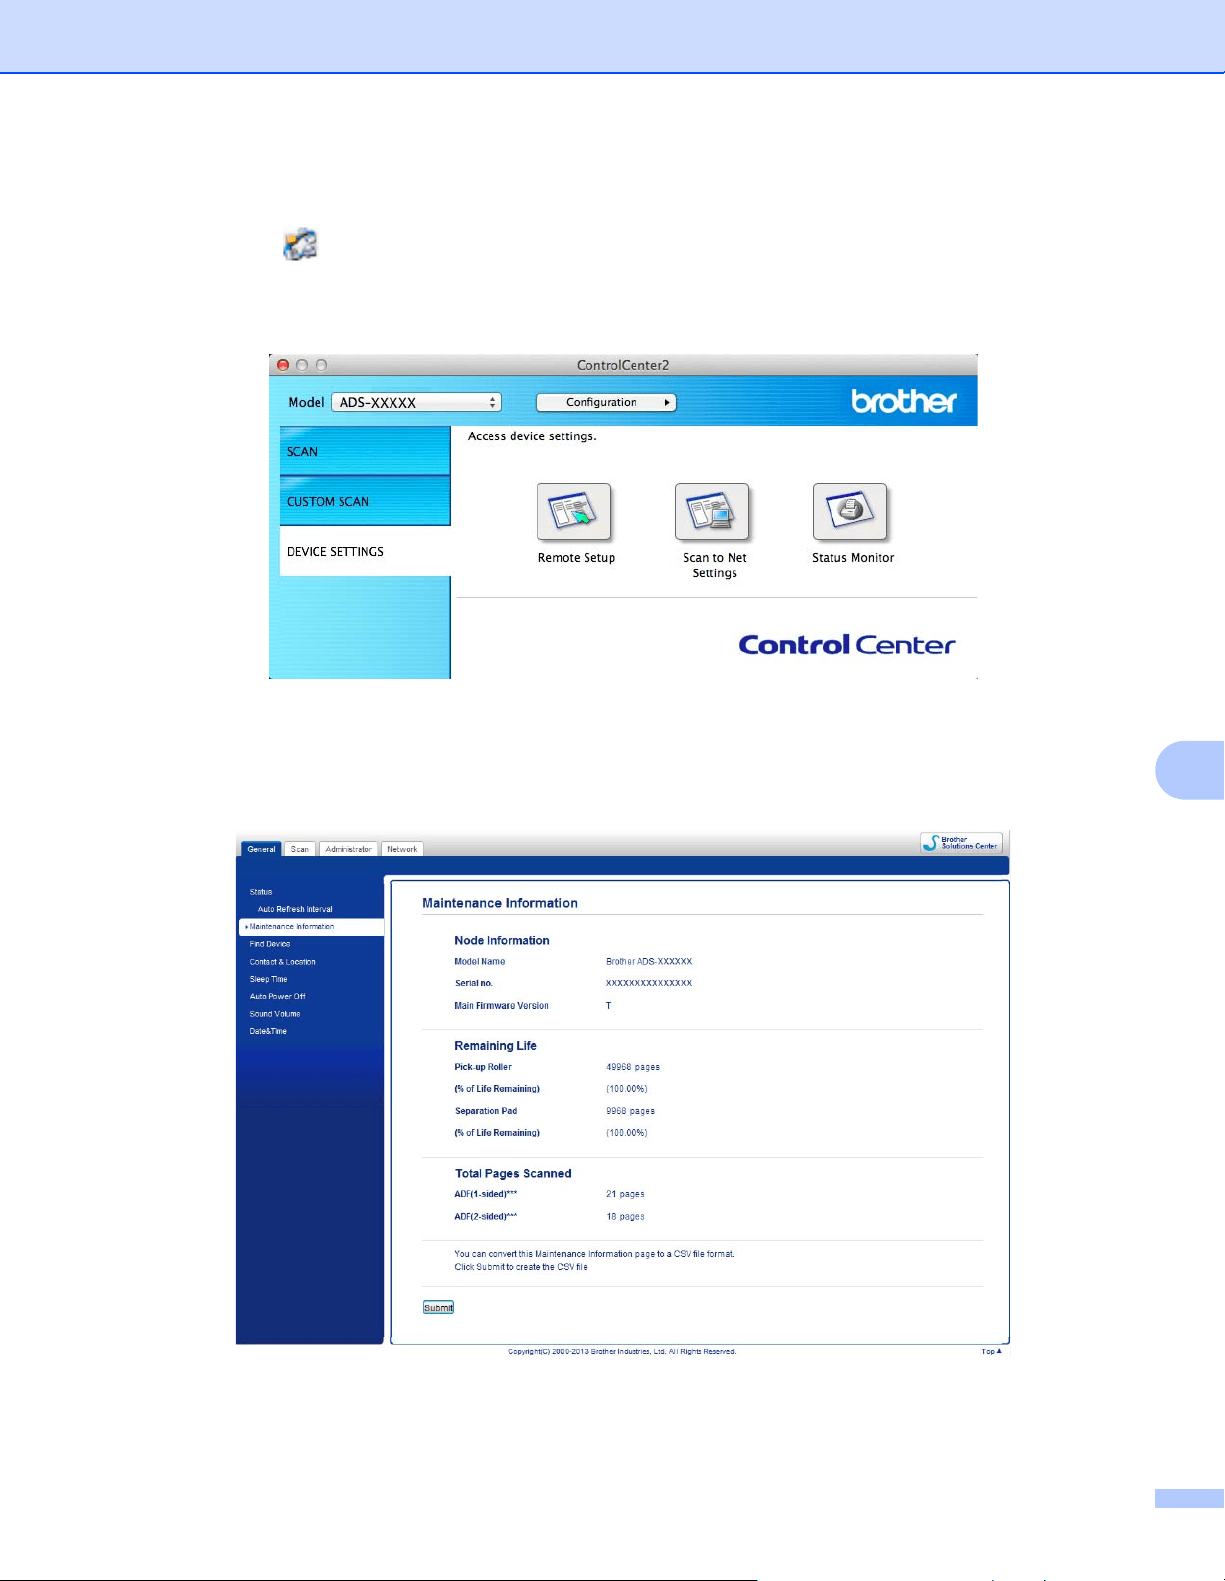Open the Date&Time sidebar link
This screenshot has height=1581, width=1225.
[268, 1031]
